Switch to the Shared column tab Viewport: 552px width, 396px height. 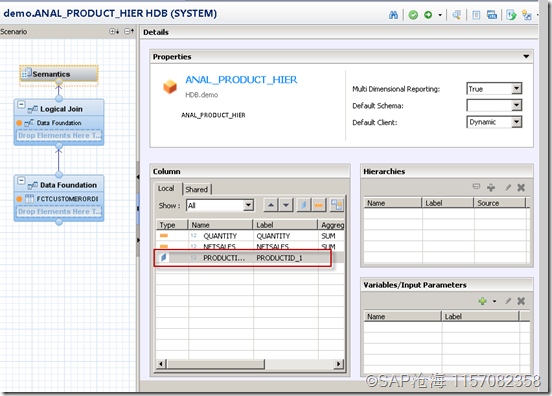coord(196,189)
